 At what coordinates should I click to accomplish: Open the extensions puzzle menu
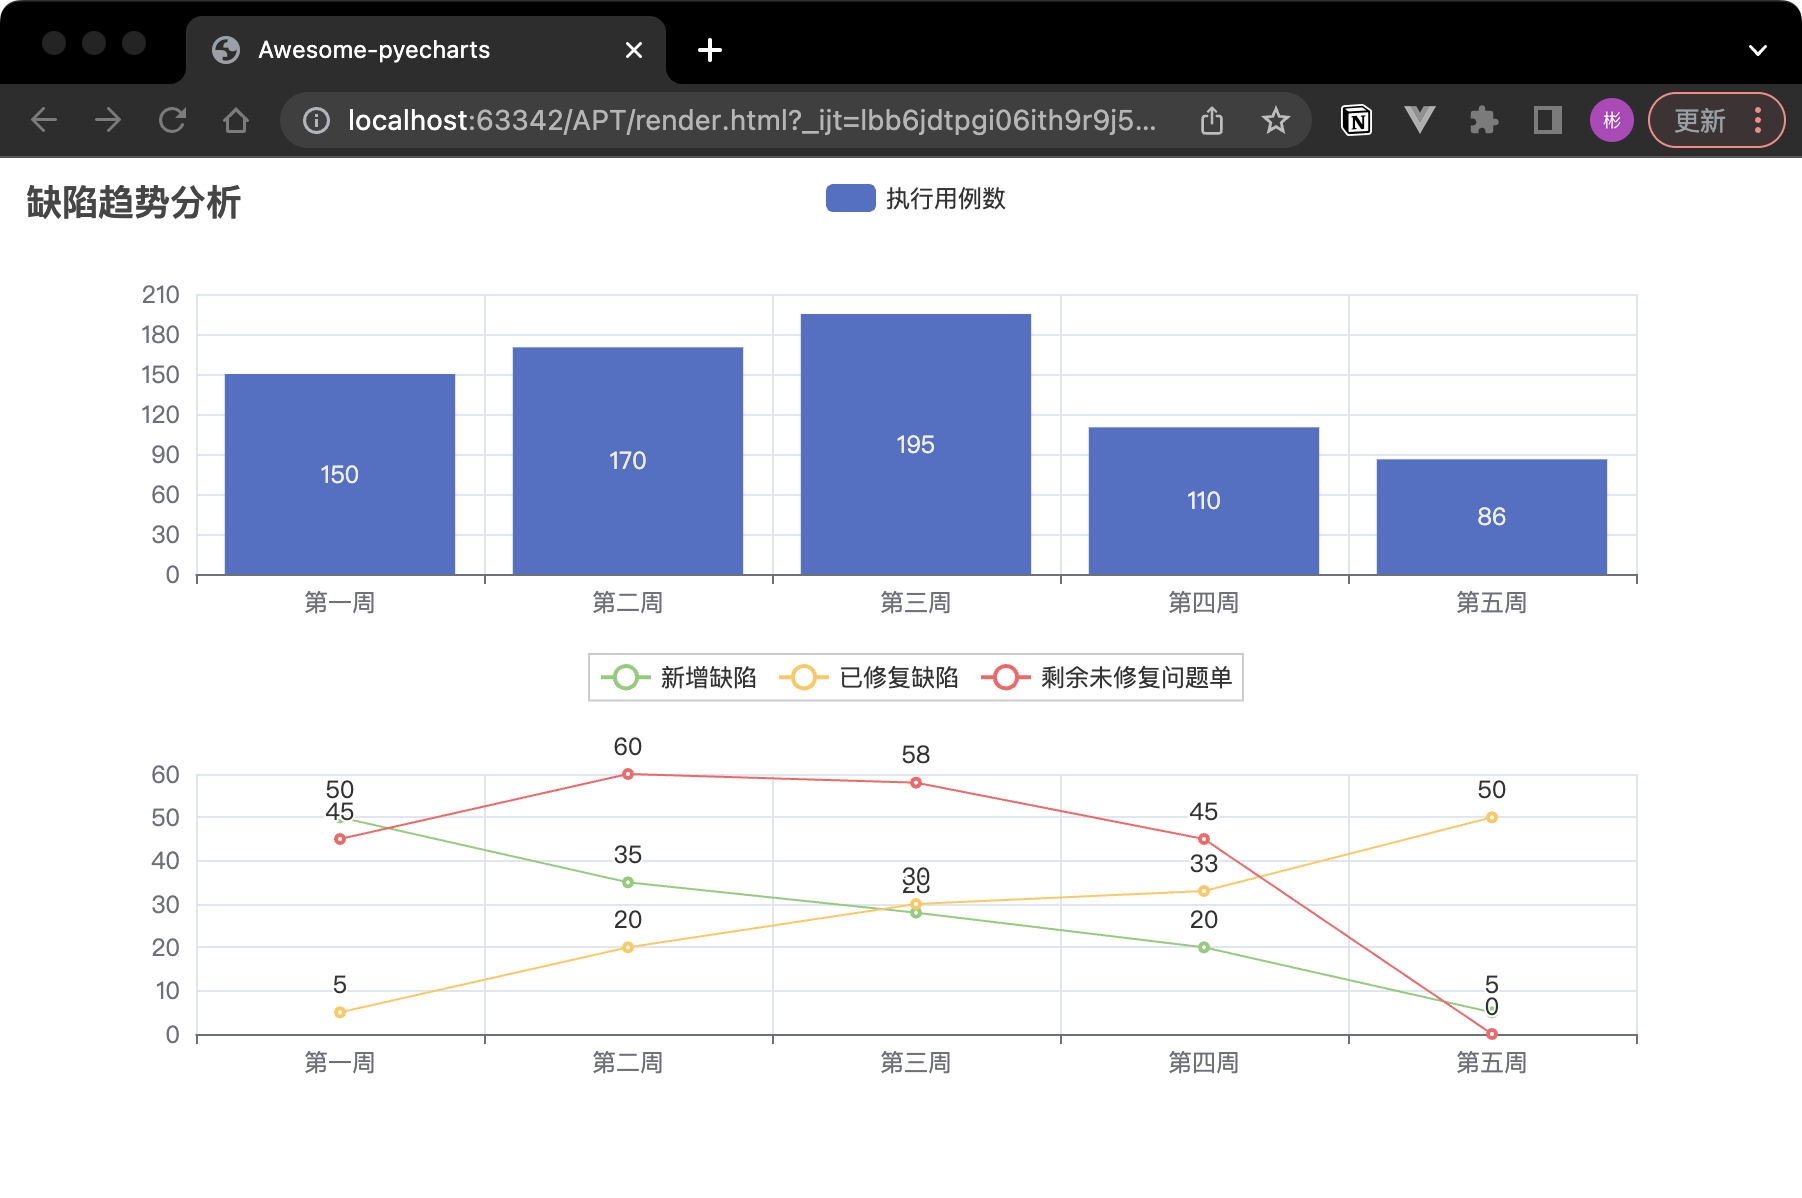click(x=1484, y=121)
